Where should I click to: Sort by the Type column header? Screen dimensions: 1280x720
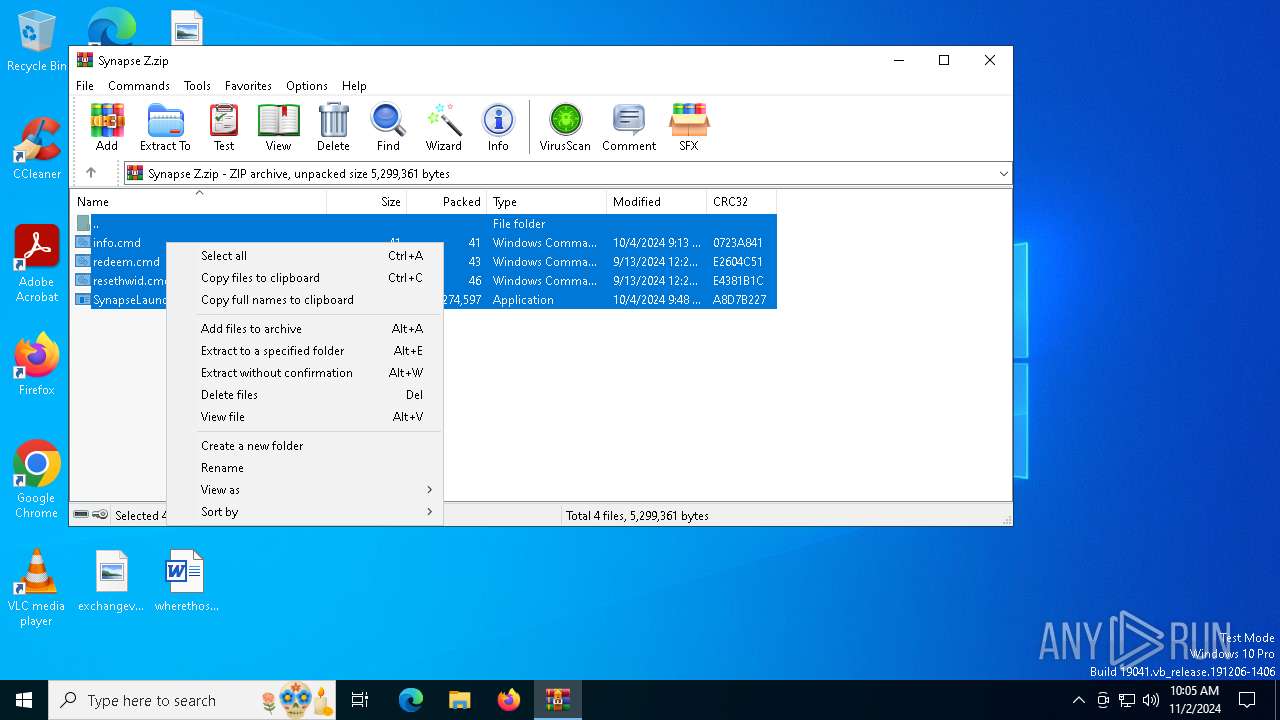point(546,202)
